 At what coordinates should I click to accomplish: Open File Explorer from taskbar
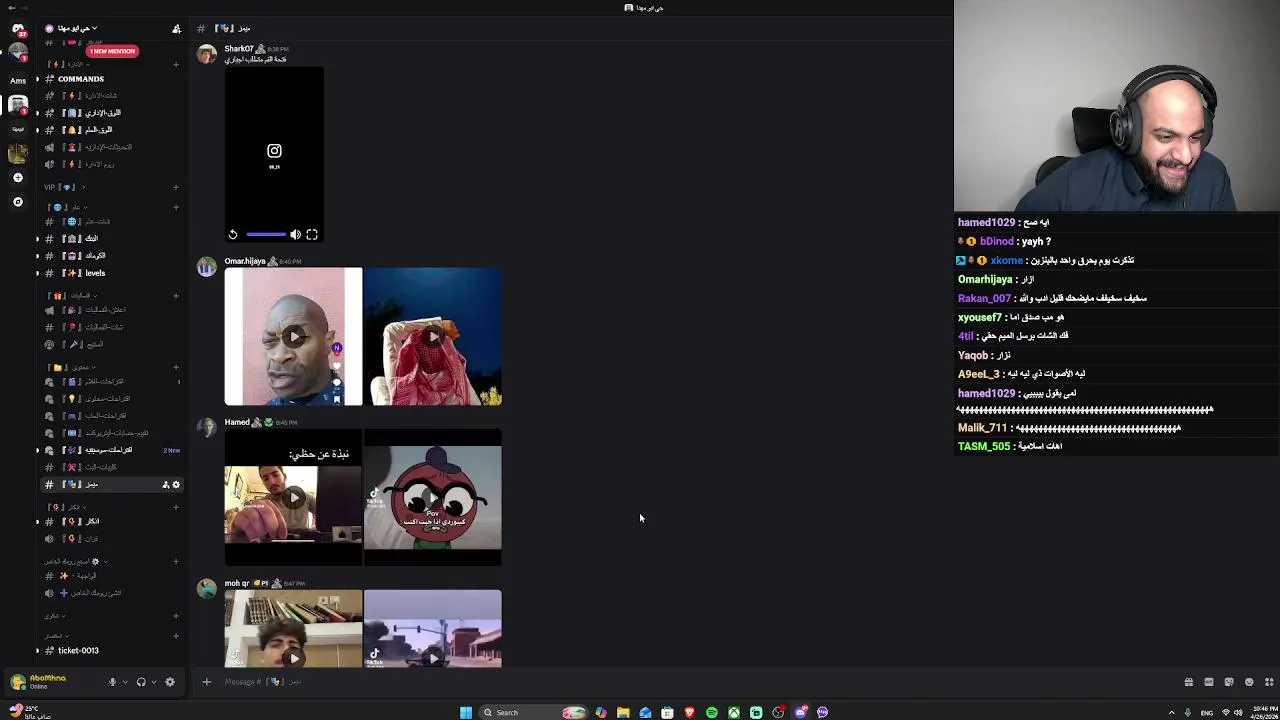point(623,712)
